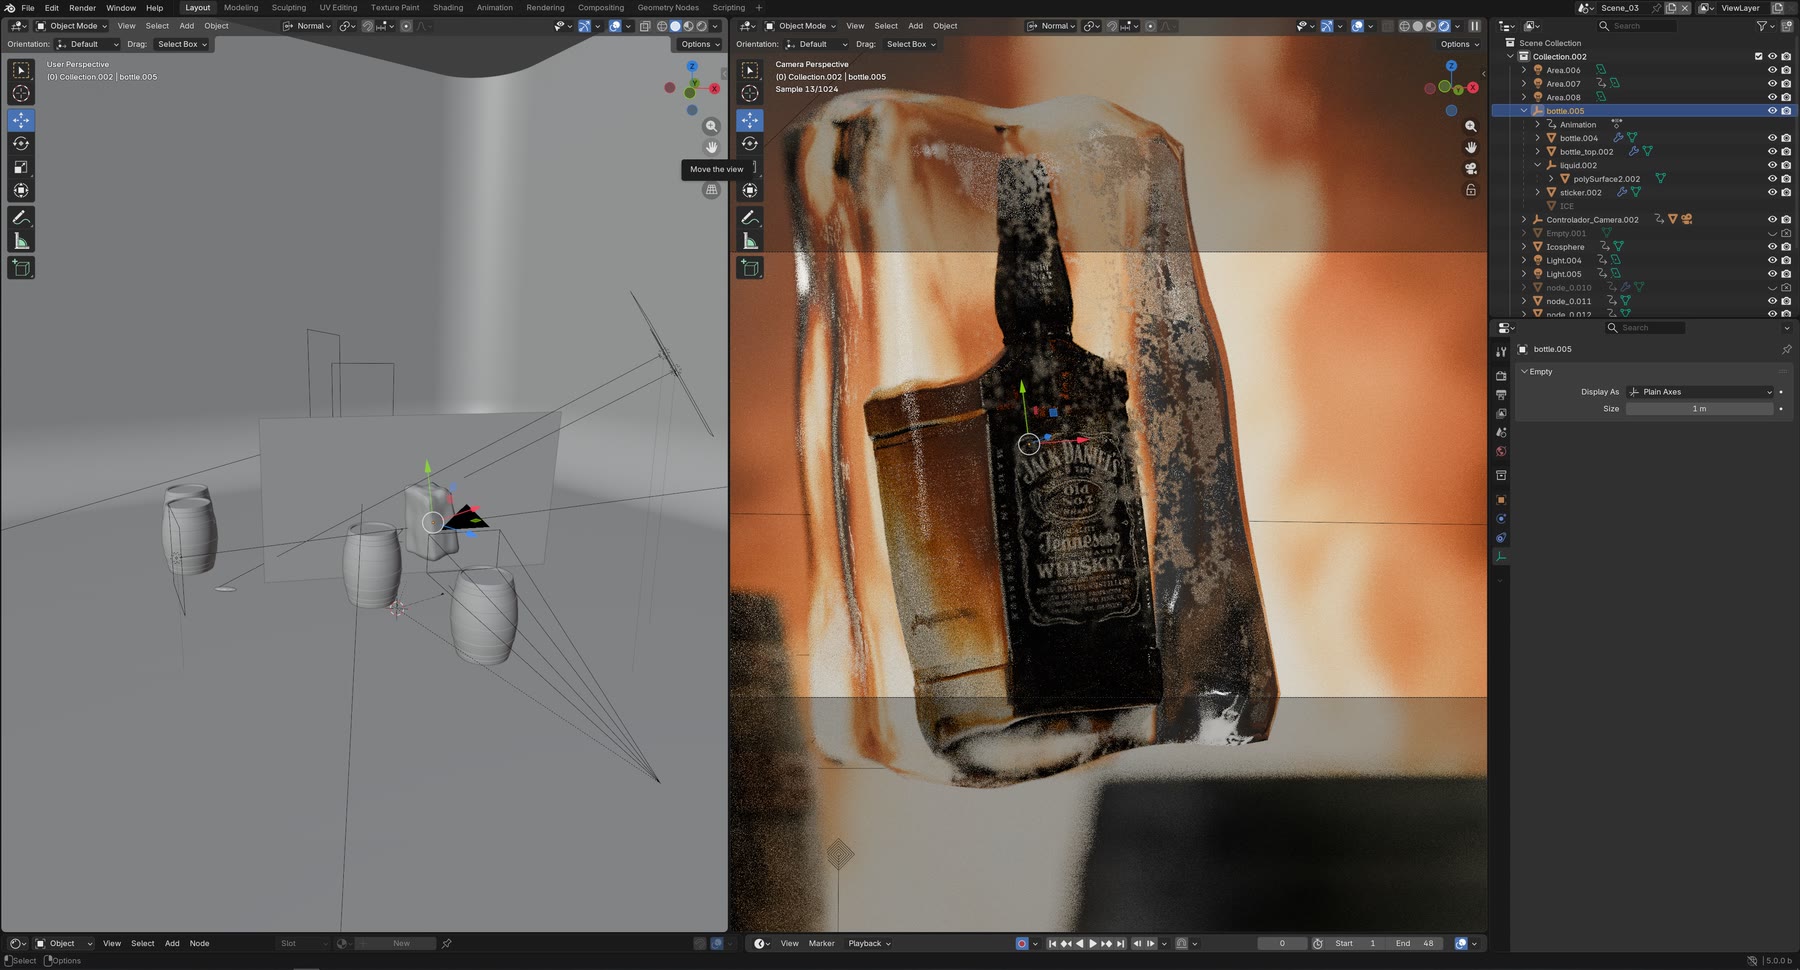Image resolution: width=1800 pixels, height=970 pixels.
Task: Click the zoom magnifier in Camera Perspective viewport
Action: tap(1471, 126)
